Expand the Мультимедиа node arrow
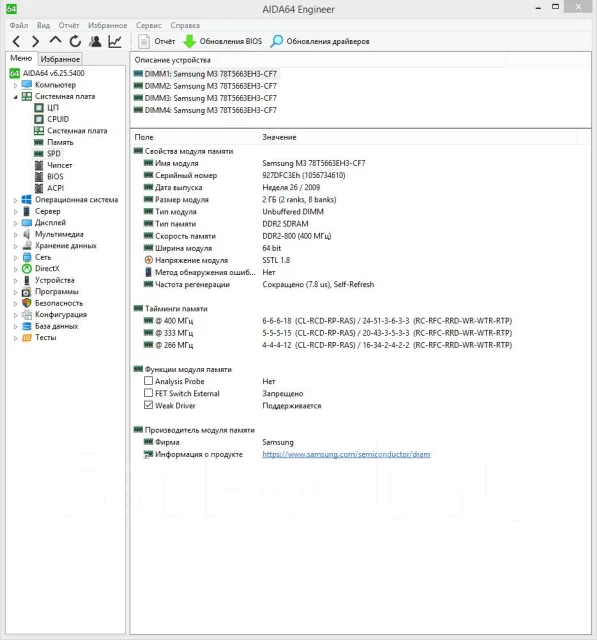This screenshot has height=640, width=597. (x=16, y=234)
